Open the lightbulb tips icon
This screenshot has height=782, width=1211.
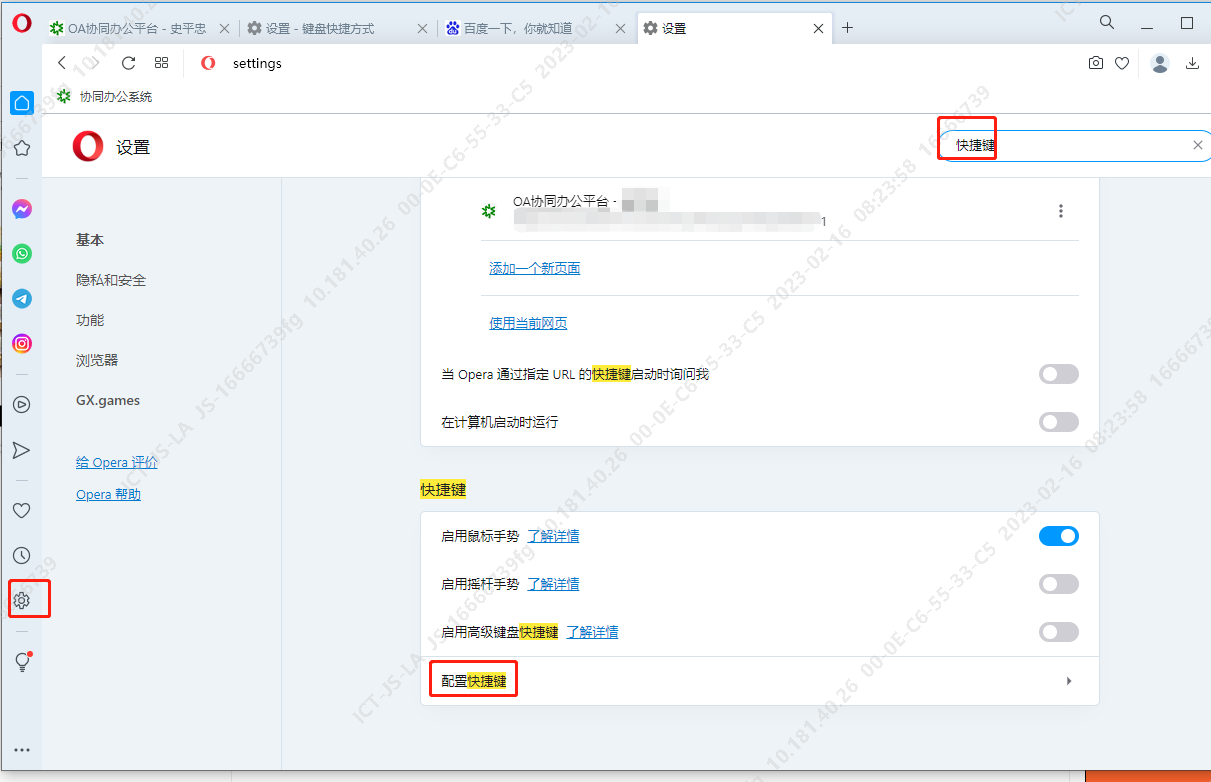click(x=22, y=661)
